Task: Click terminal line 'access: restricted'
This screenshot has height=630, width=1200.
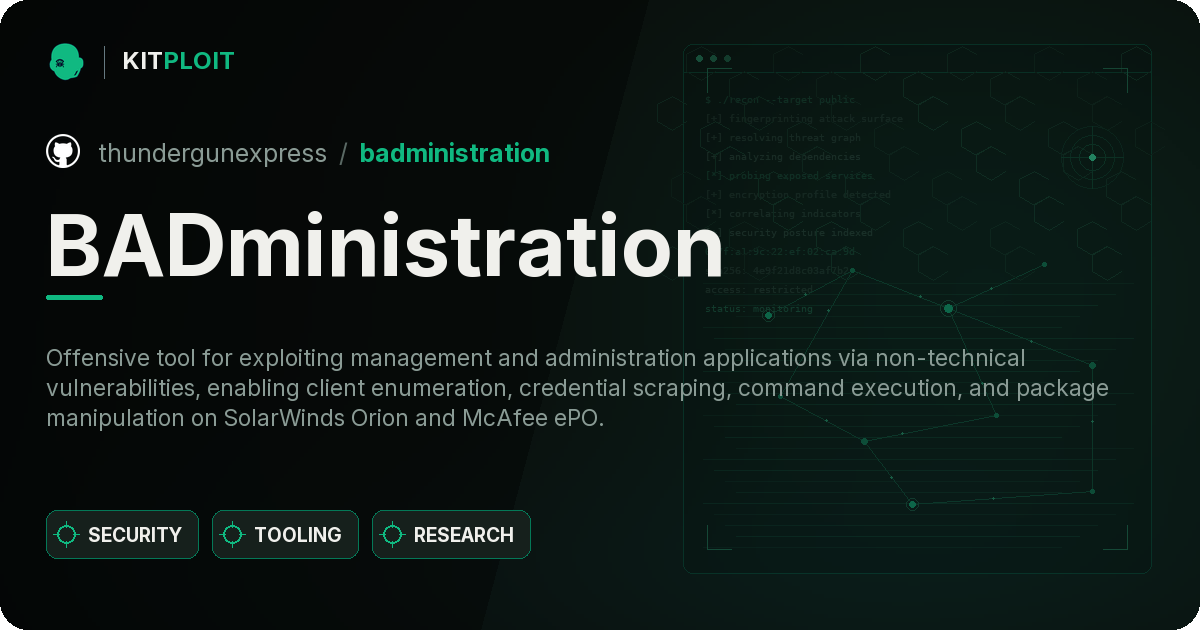Action: coord(759,290)
